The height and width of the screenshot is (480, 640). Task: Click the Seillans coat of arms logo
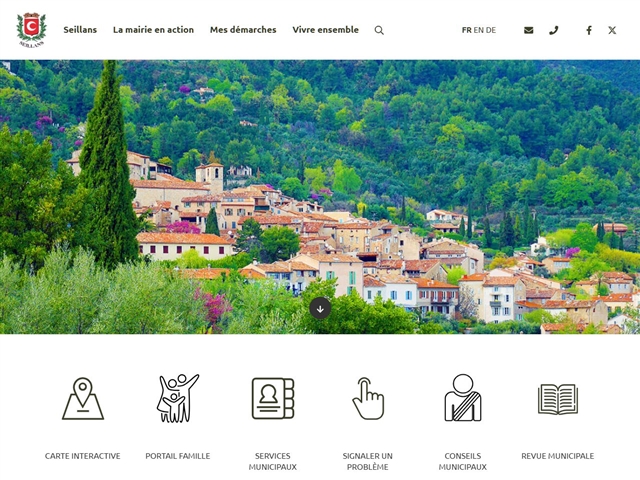[x=31, y=30]
